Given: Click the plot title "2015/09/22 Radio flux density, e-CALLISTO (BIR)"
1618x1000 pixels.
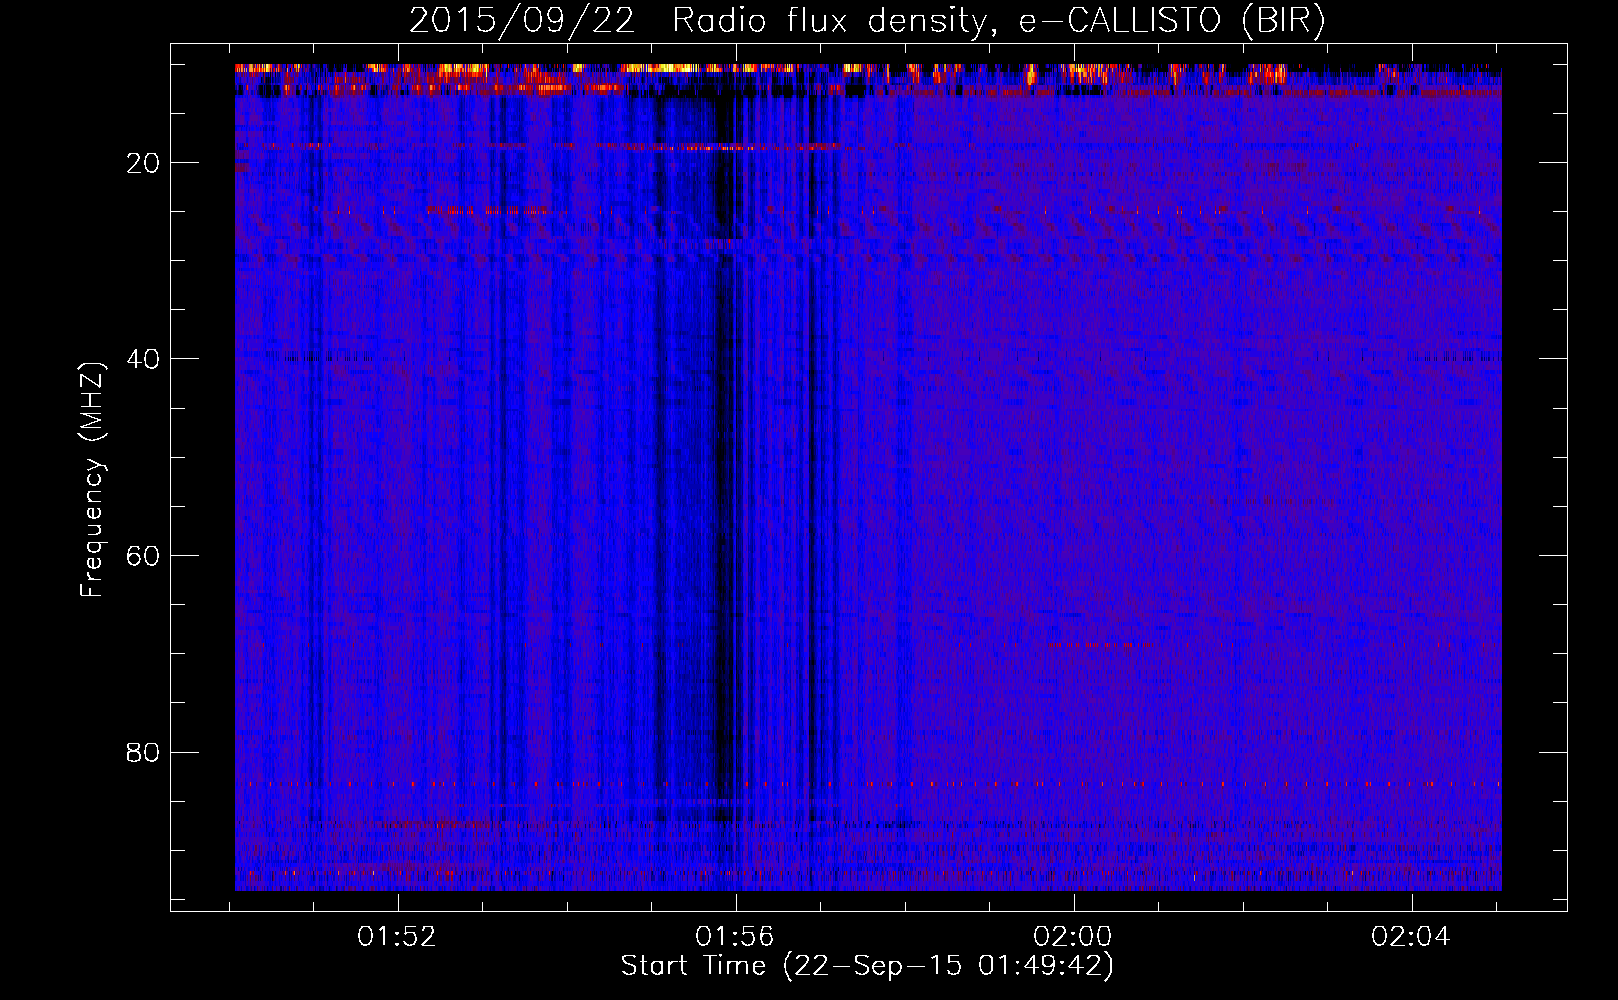Looking at the screenshot, I should coord(867,21).
